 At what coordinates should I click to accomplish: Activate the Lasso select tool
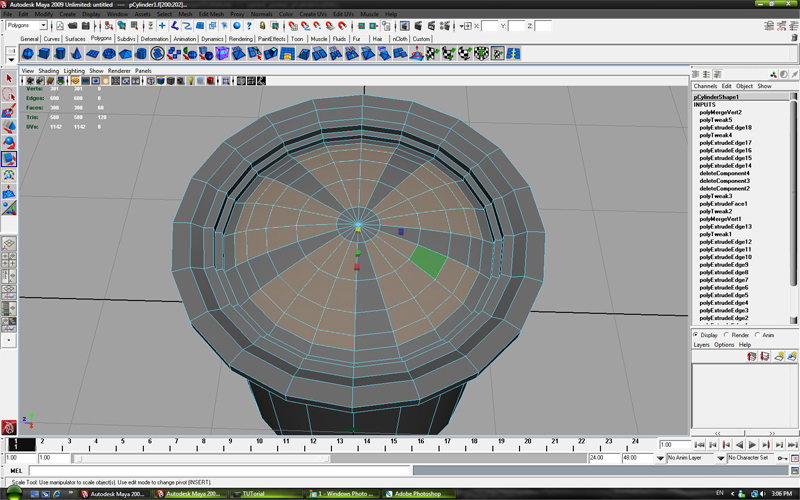coord(8,94)
